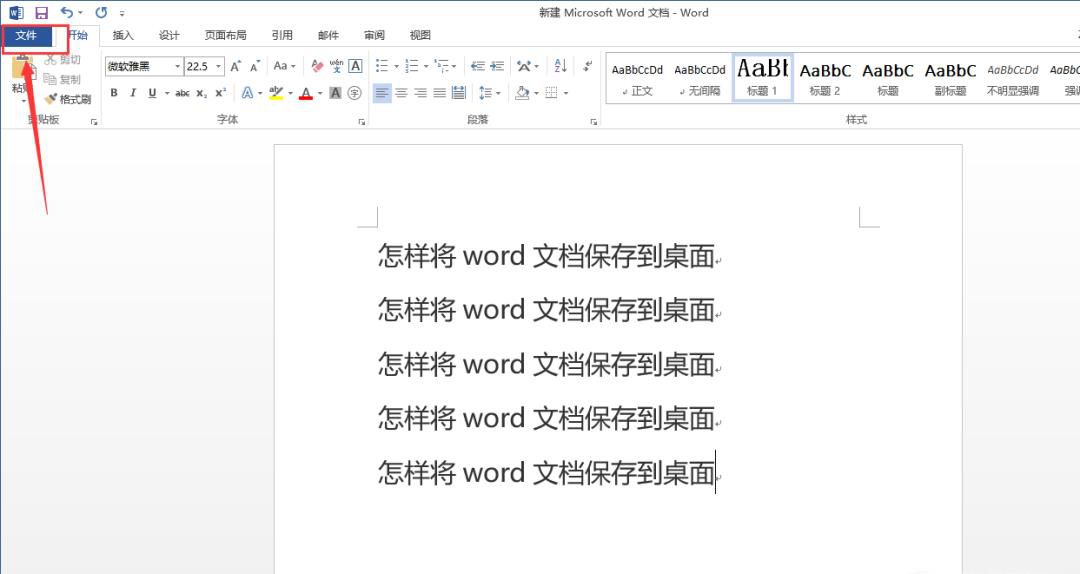
Task: Switch to the 插入 (Insert) tab
Action: (x=123, y=35)
